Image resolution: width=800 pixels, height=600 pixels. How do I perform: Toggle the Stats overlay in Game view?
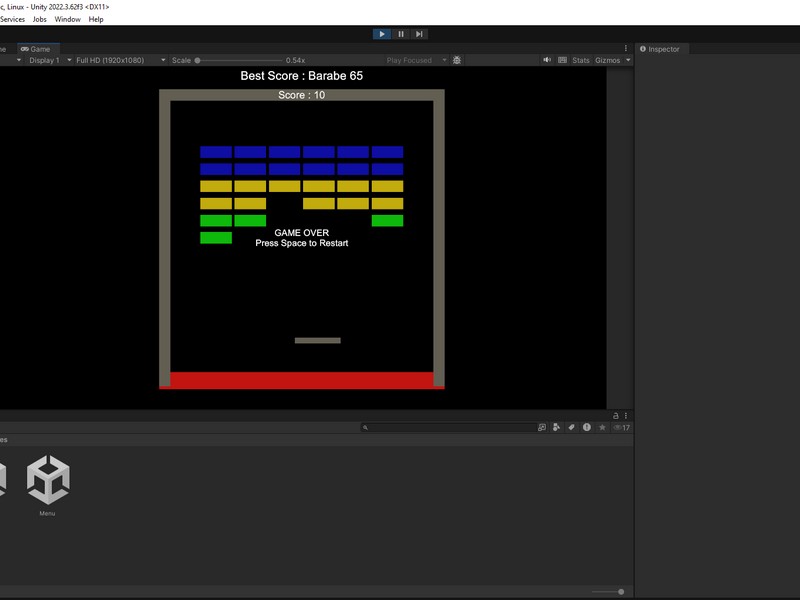pos(580,60)
